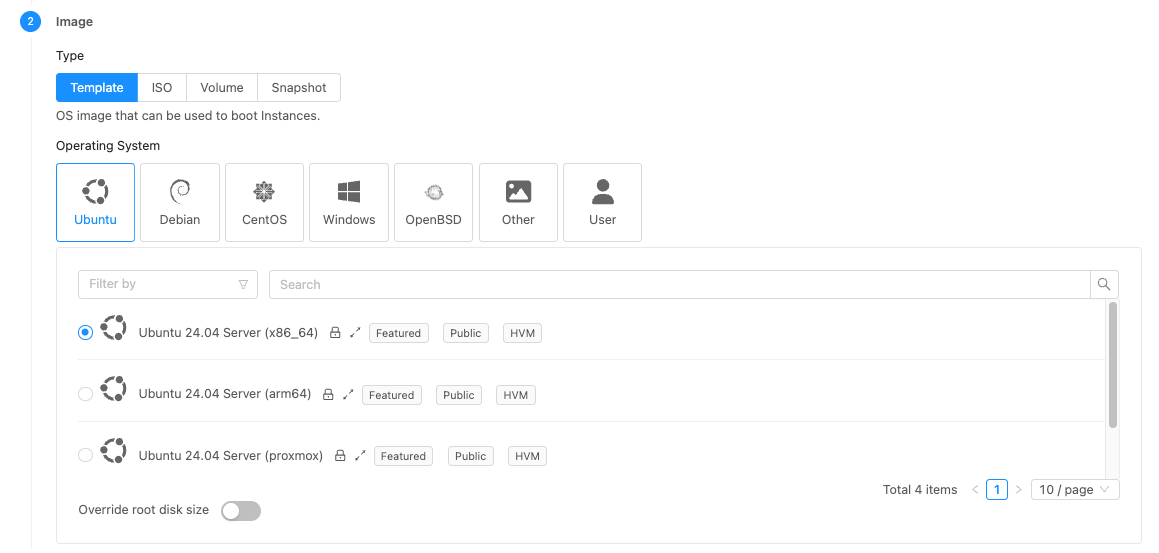1159x553 pixels.
Task: Click resize arrows icon on arm64 row
Action: click(348, 395)
